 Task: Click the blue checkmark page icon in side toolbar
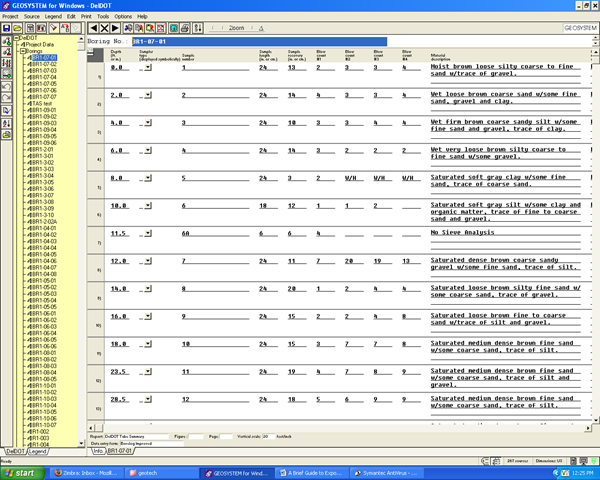tap(7, 111)
